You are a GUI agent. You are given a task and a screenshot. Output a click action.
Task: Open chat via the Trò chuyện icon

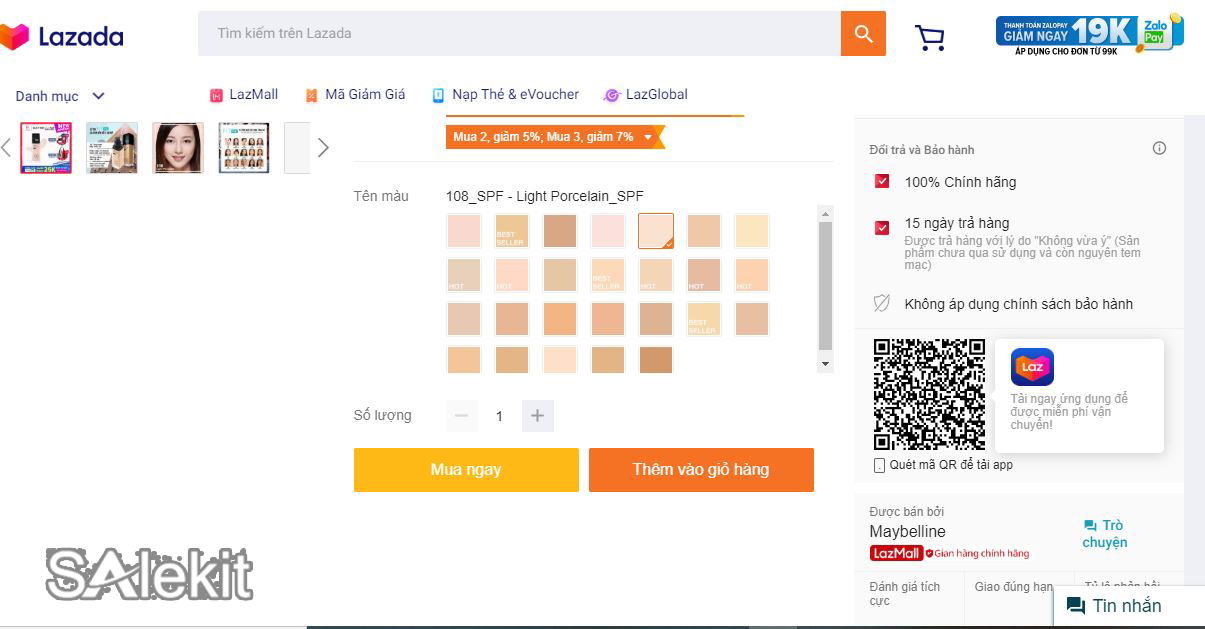(x=1089, y=525)
